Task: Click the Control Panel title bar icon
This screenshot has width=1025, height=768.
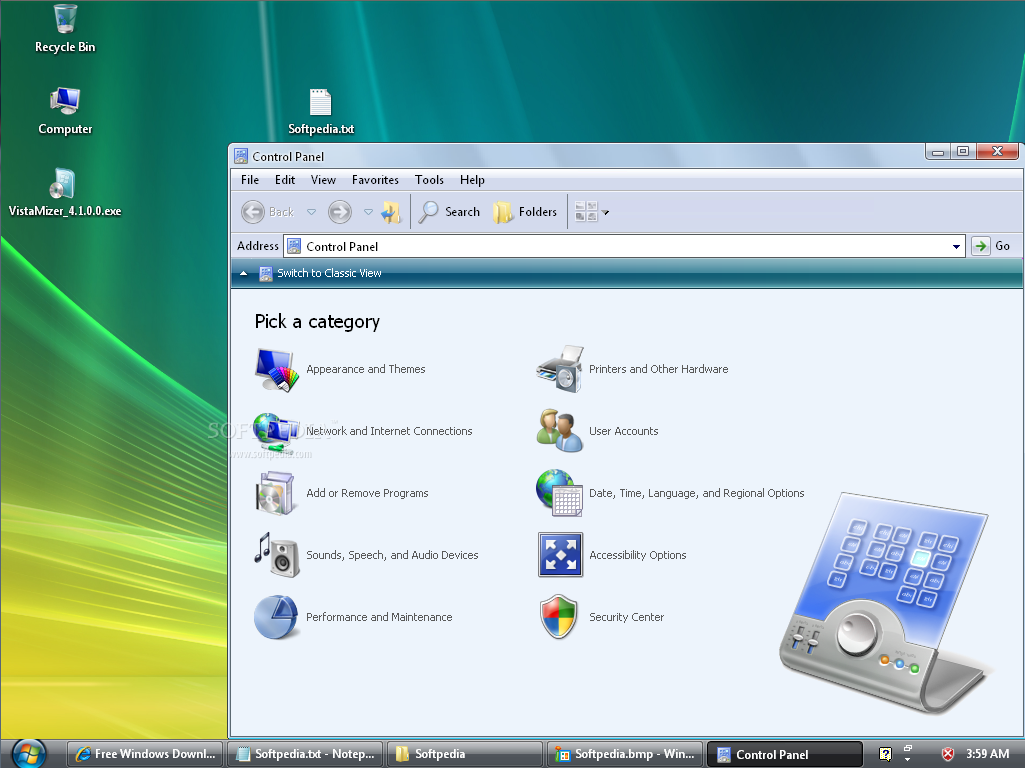Action: point(241,156)
